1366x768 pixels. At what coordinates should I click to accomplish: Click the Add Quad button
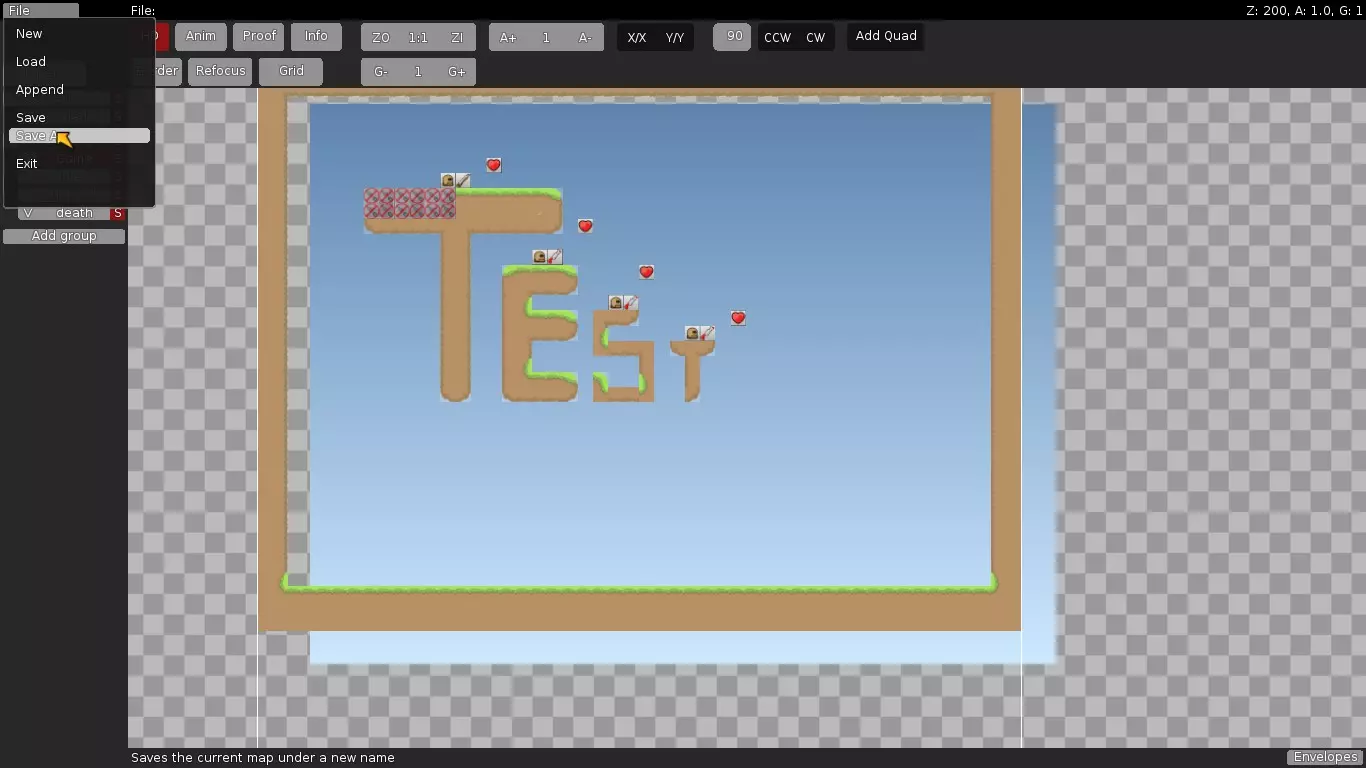click(886, 36)
